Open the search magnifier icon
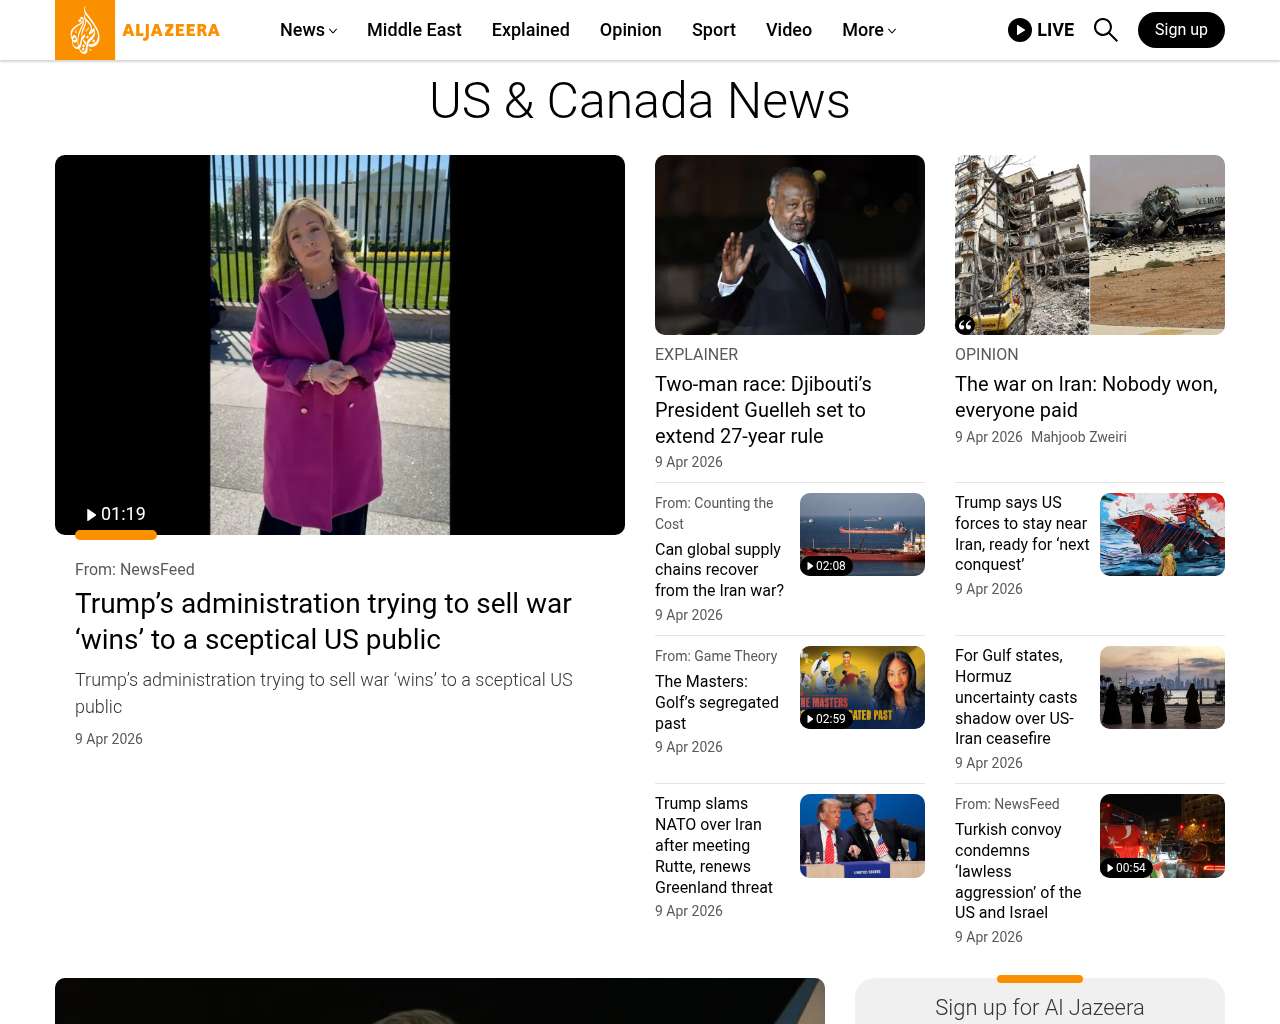1280x1024 pixels. tap(1105, 30)
